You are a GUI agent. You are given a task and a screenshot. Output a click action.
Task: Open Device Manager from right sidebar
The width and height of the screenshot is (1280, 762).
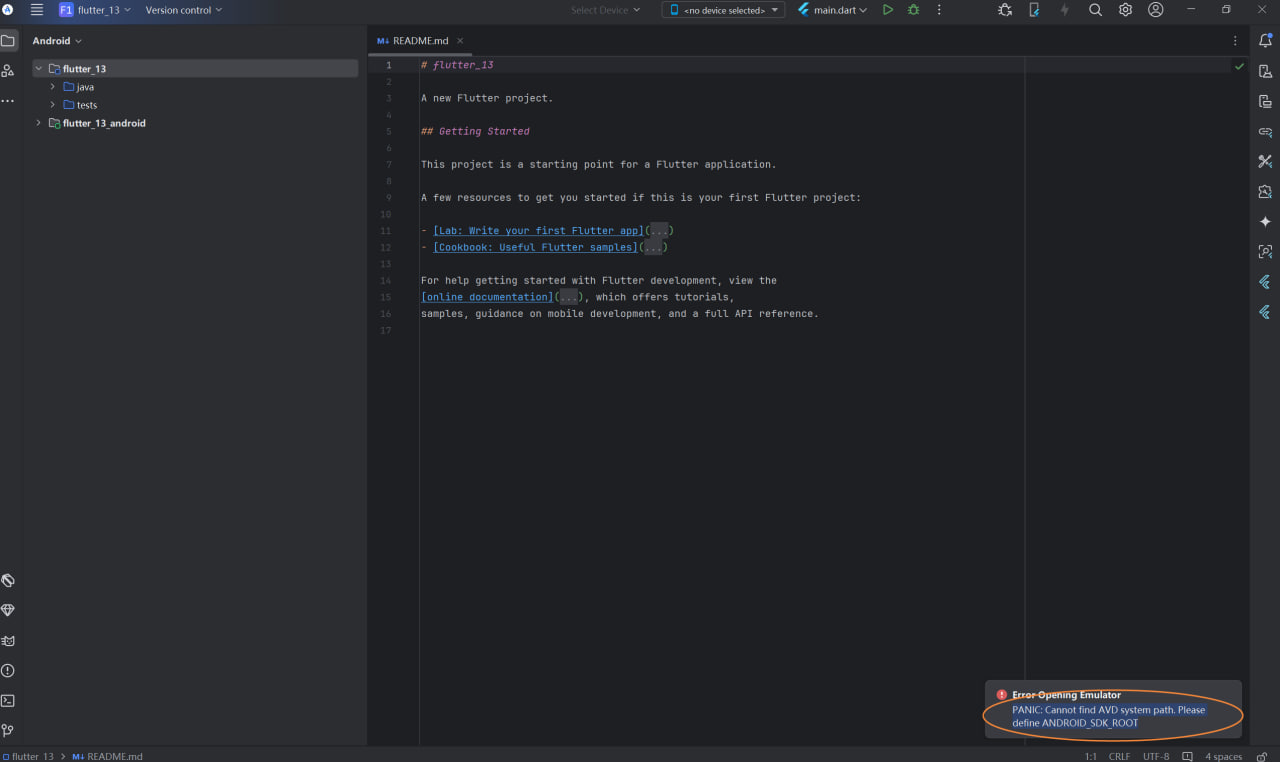[x=1265, y=71]
